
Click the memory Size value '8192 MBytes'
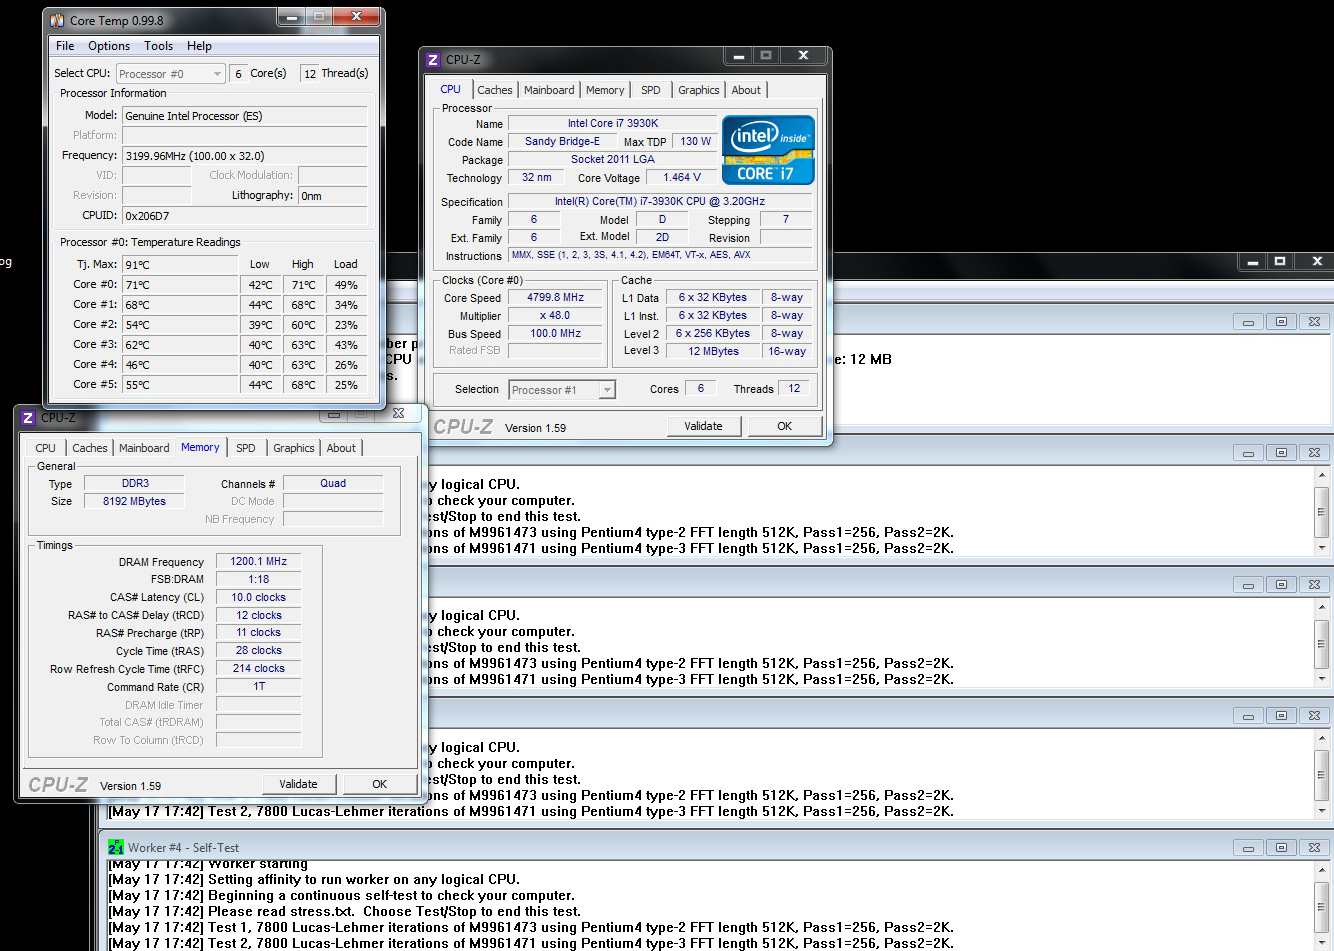[x=135, y=502]
